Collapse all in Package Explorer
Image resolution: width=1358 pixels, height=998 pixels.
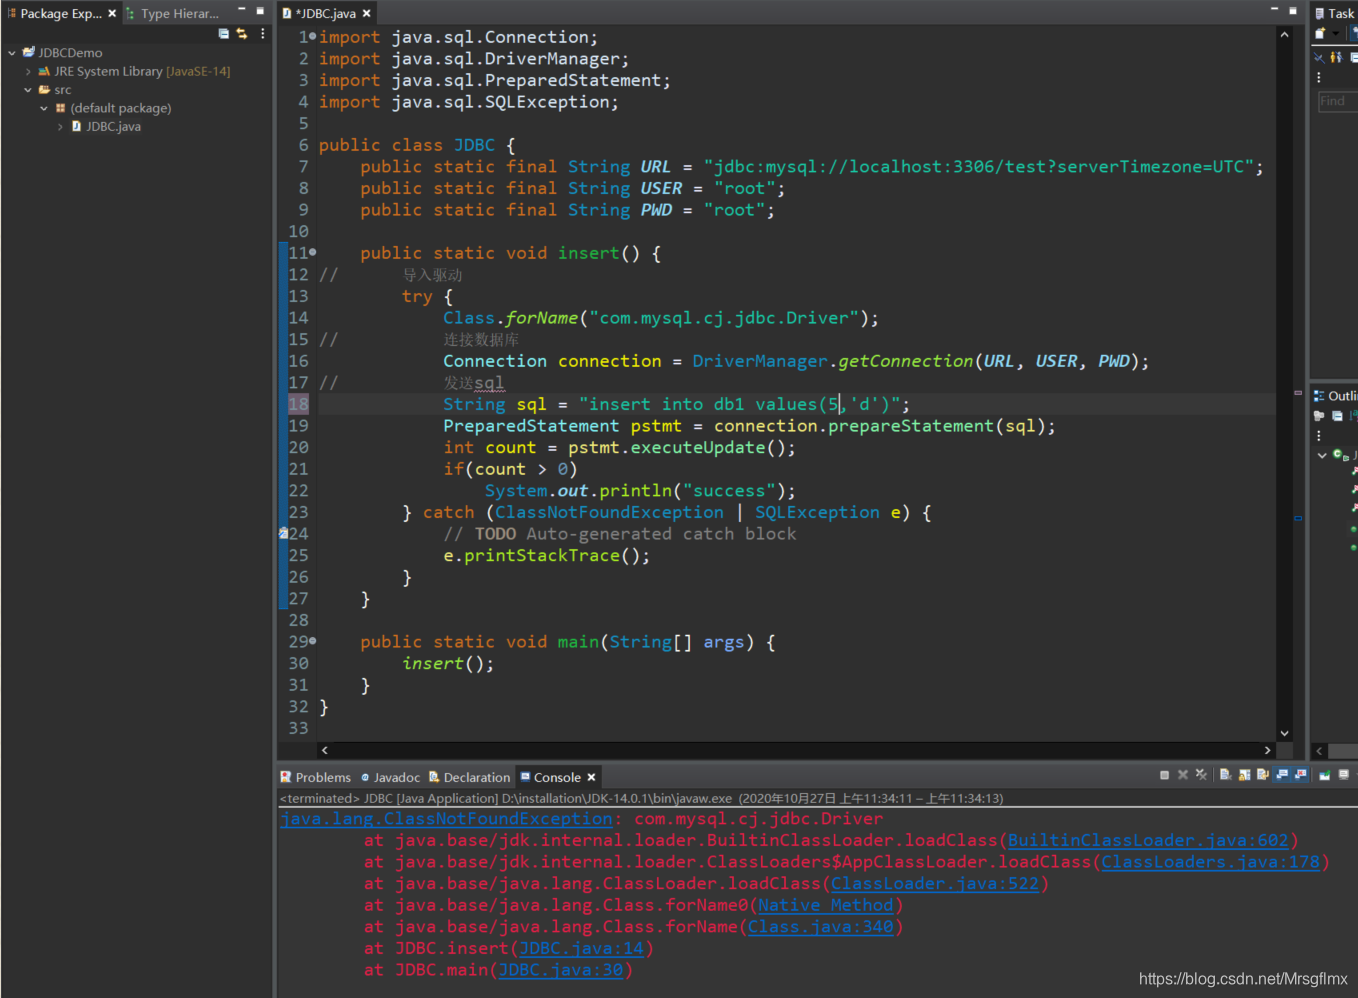[224, 33]
